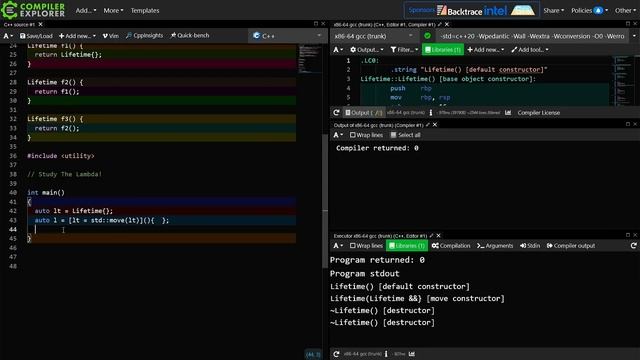Open the compiler Add new dropdown
Screen dimensions: 640x360
coord(486,50)
